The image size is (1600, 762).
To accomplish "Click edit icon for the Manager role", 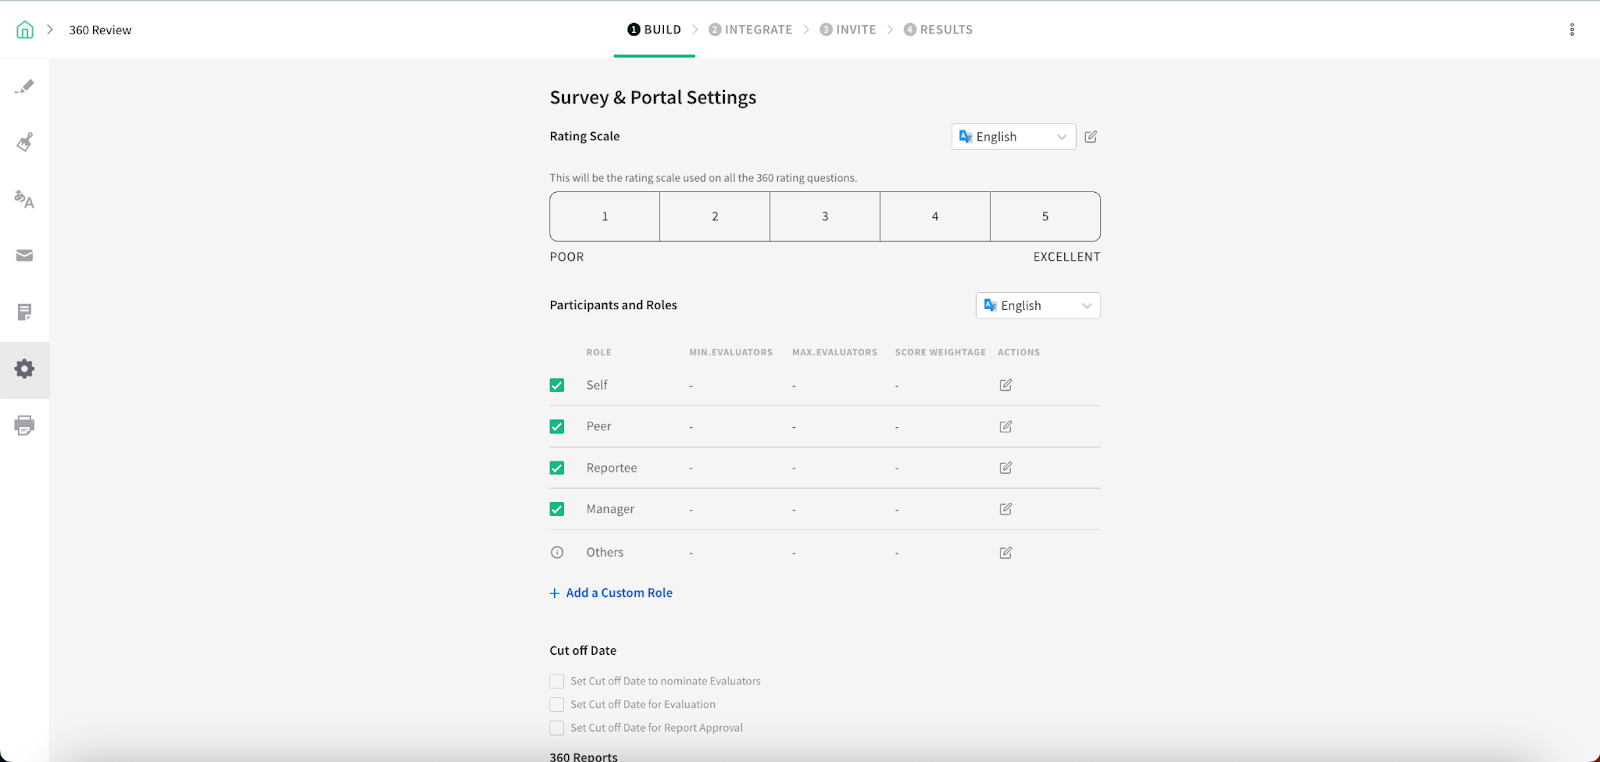I will (1006, 509).
